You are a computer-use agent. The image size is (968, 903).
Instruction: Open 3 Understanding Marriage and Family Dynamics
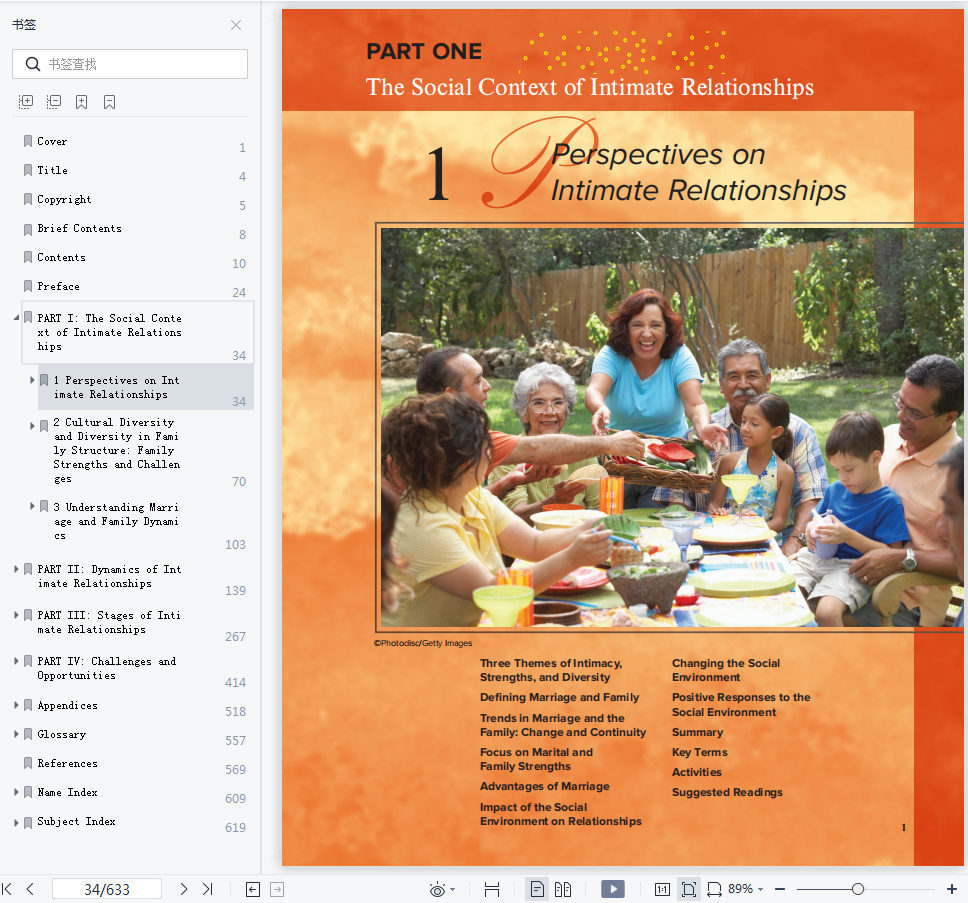click(x=116, y=522)
